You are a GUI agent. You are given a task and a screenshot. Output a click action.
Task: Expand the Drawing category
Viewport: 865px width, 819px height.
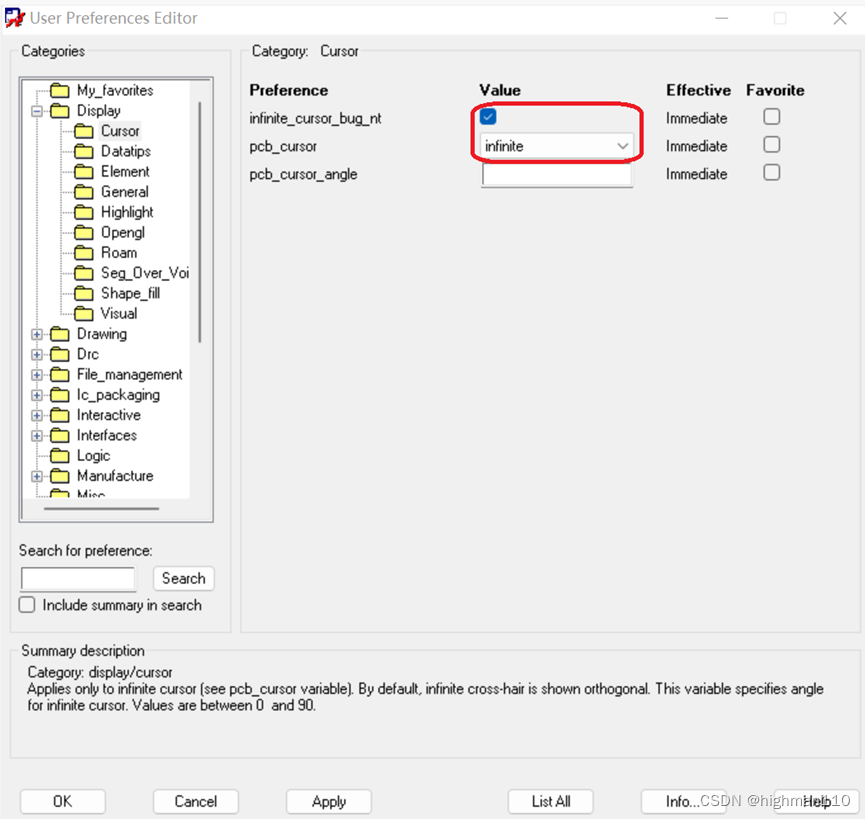click(x=37, y=334)
